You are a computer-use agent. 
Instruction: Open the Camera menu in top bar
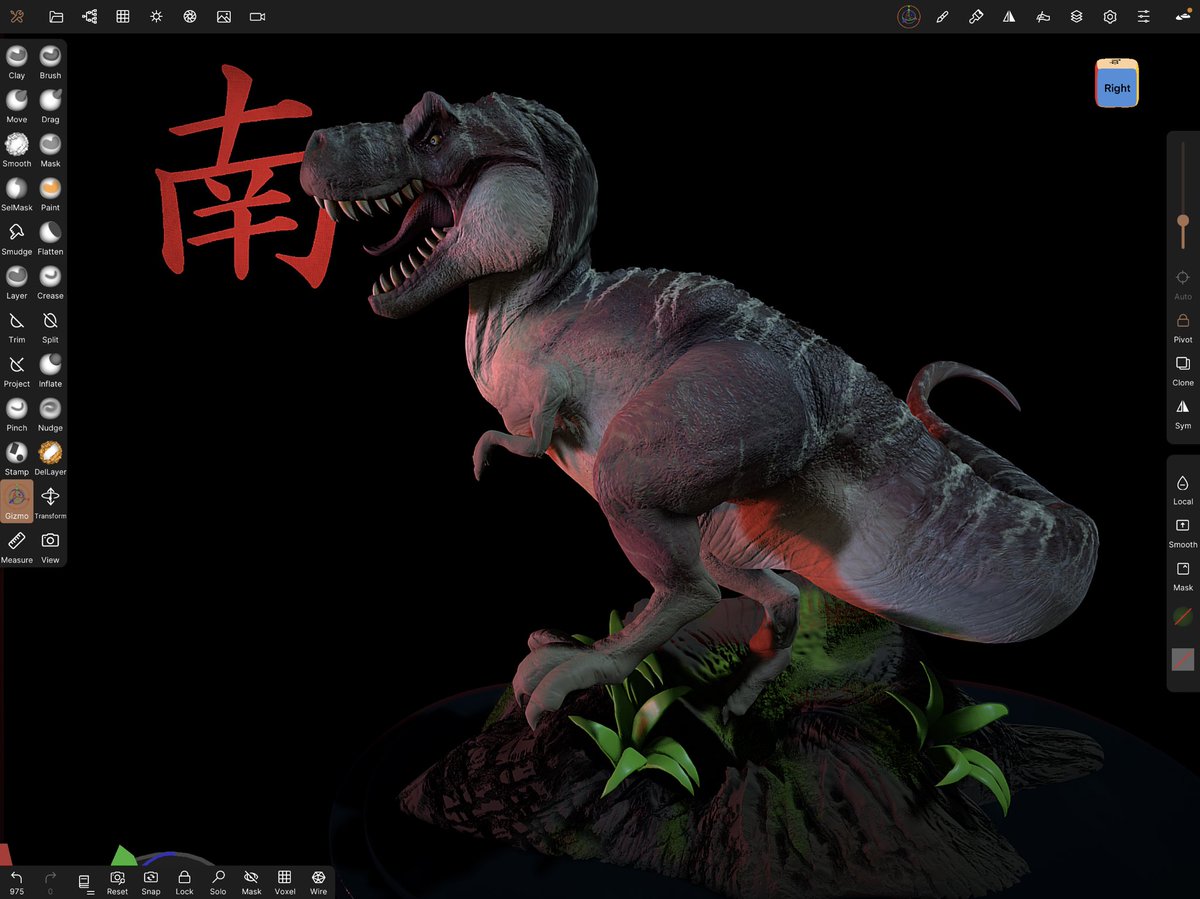[x=257, y=17]
